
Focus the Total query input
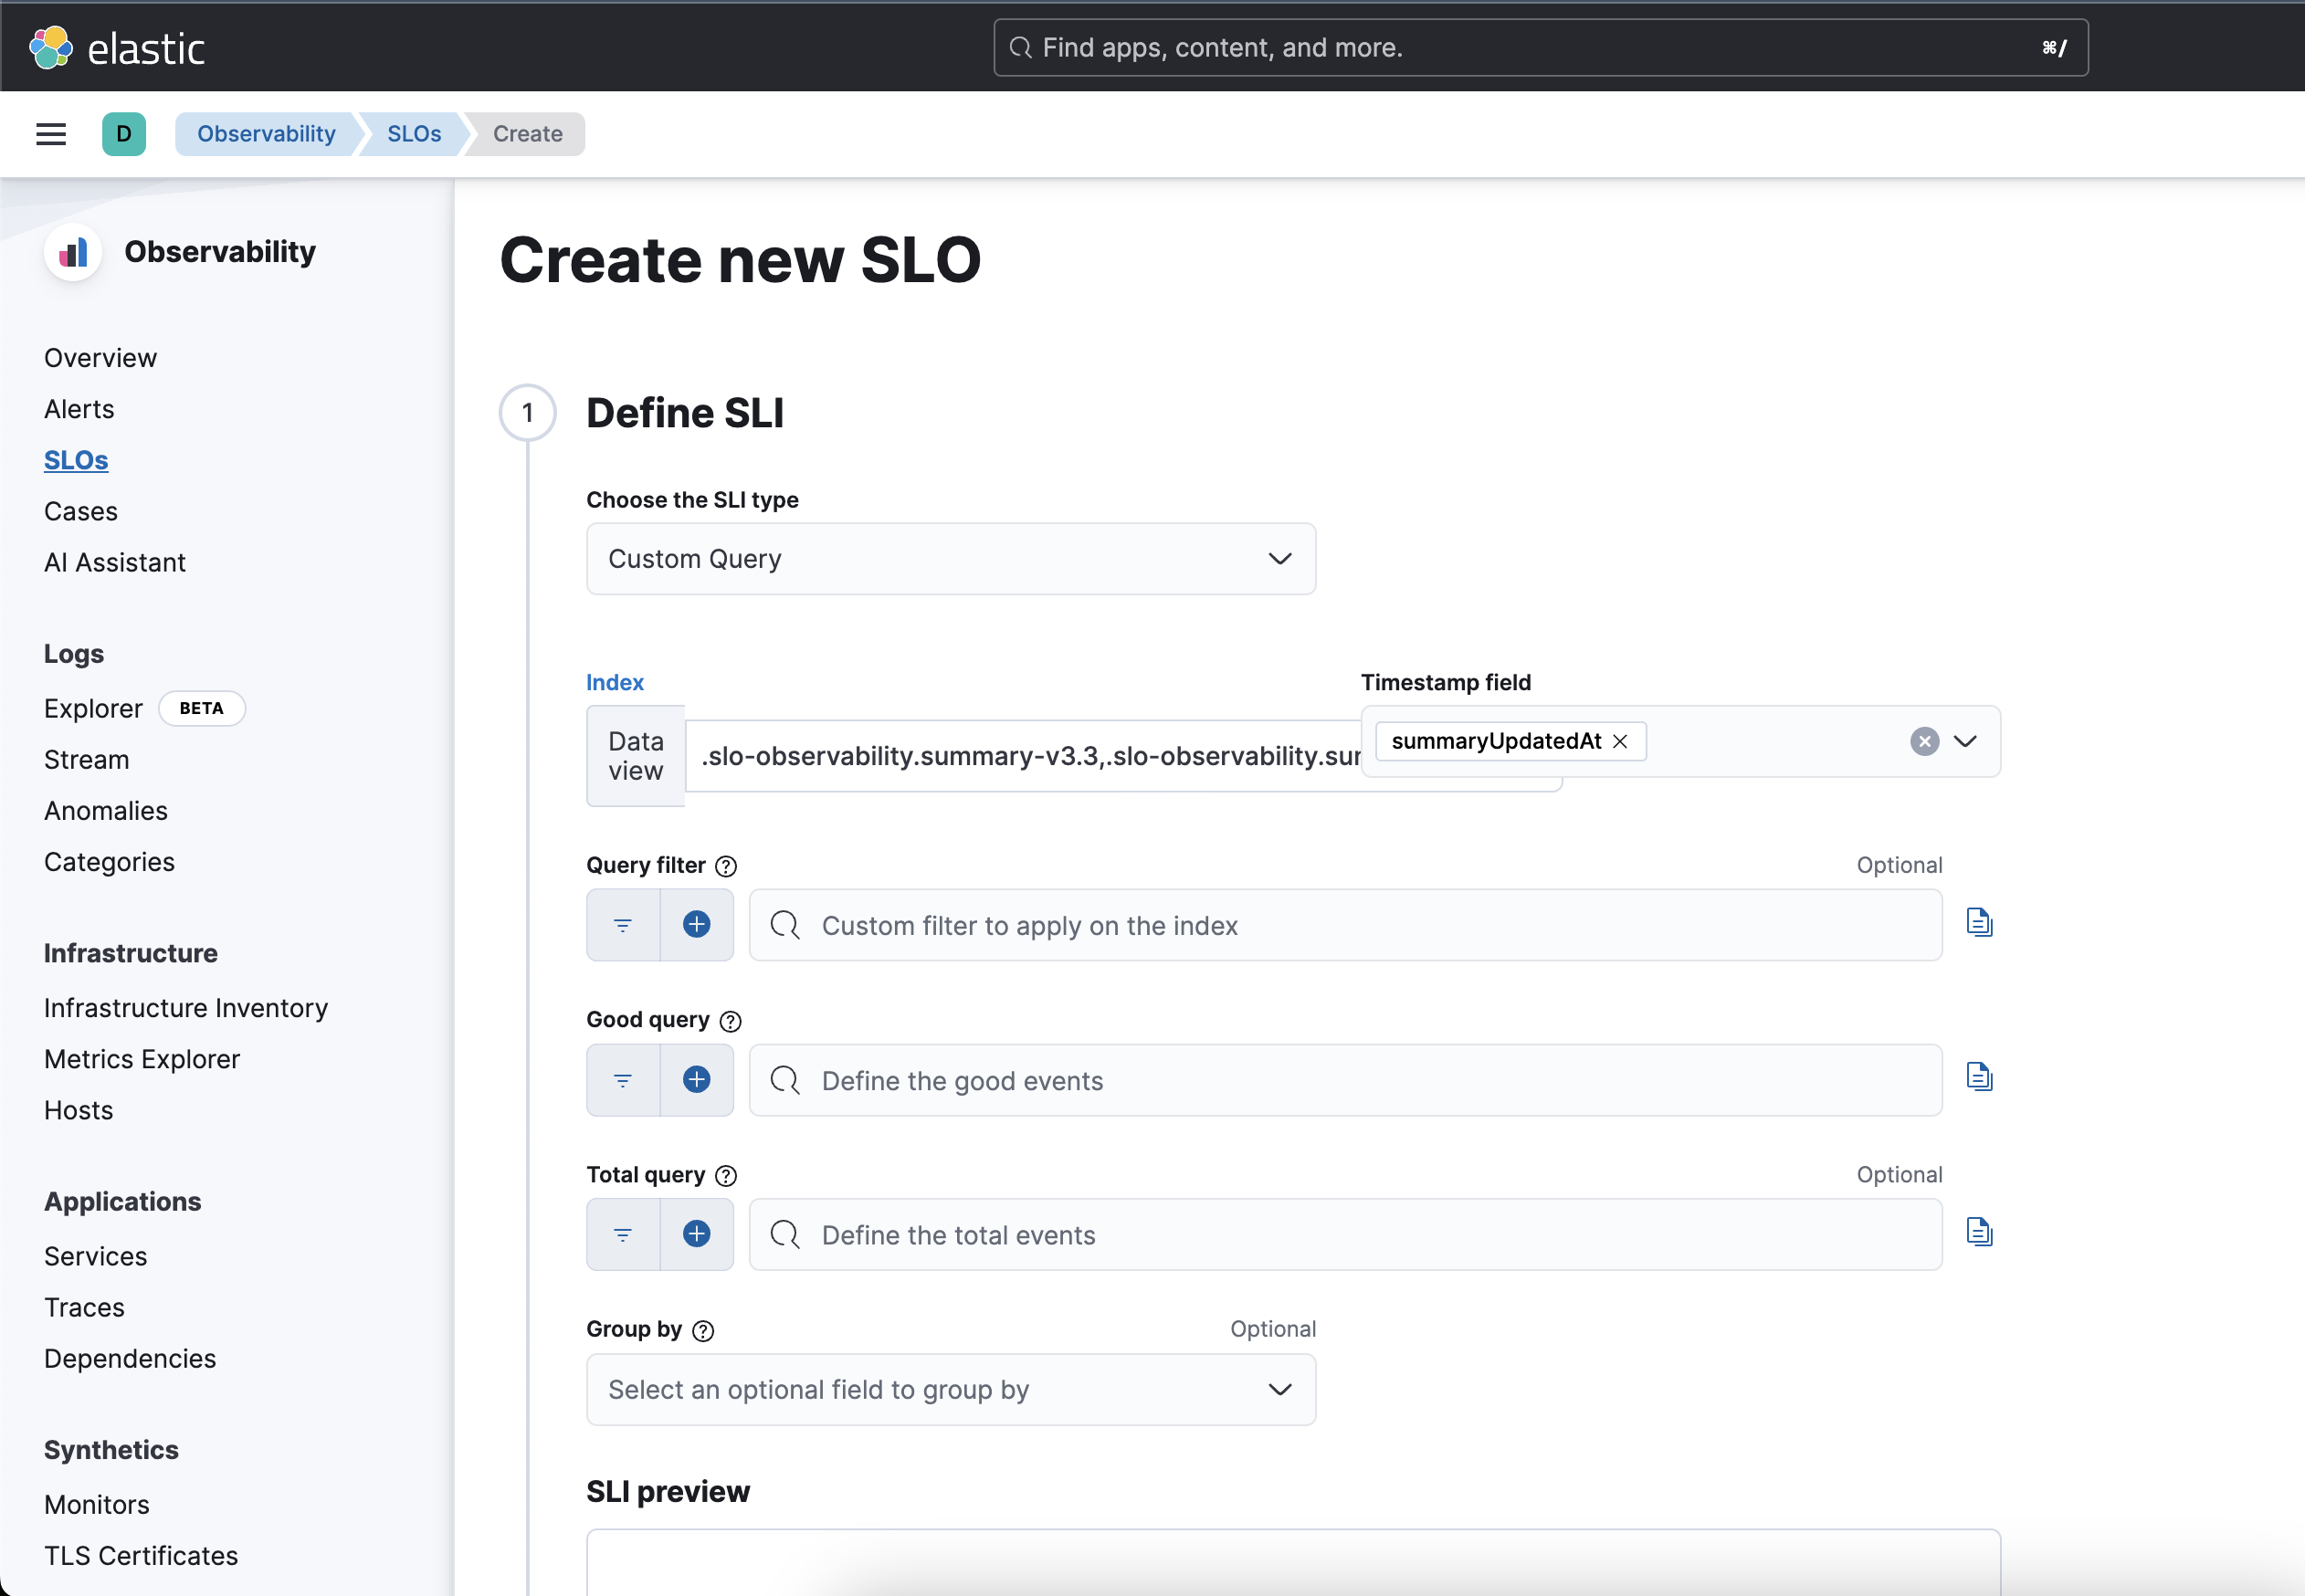click(x=1345, y=1235)
